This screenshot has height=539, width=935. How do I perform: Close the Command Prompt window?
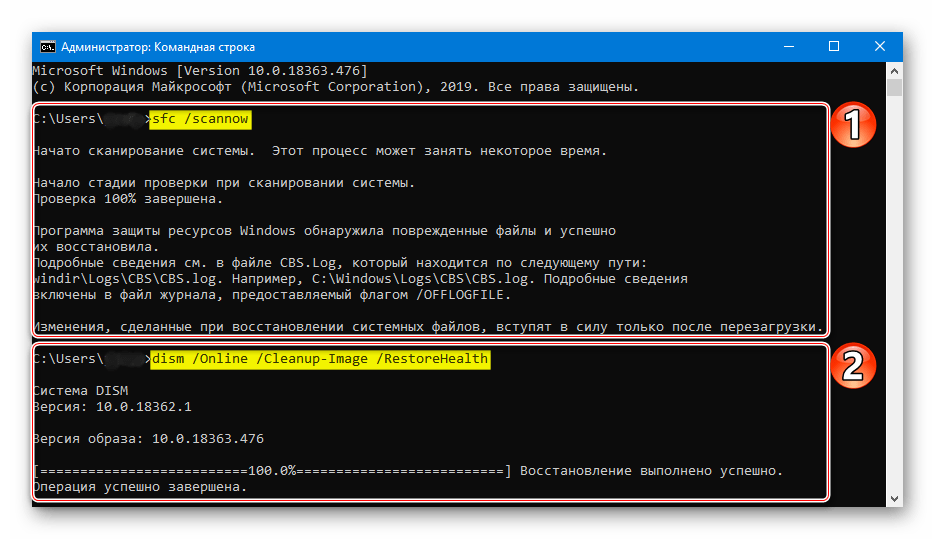[x=880, y=47]
